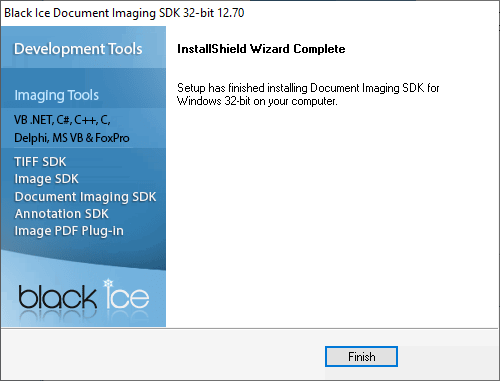Click Image PDF Plug-in text
The image size is (500, 381).
(x=69, y=231)
